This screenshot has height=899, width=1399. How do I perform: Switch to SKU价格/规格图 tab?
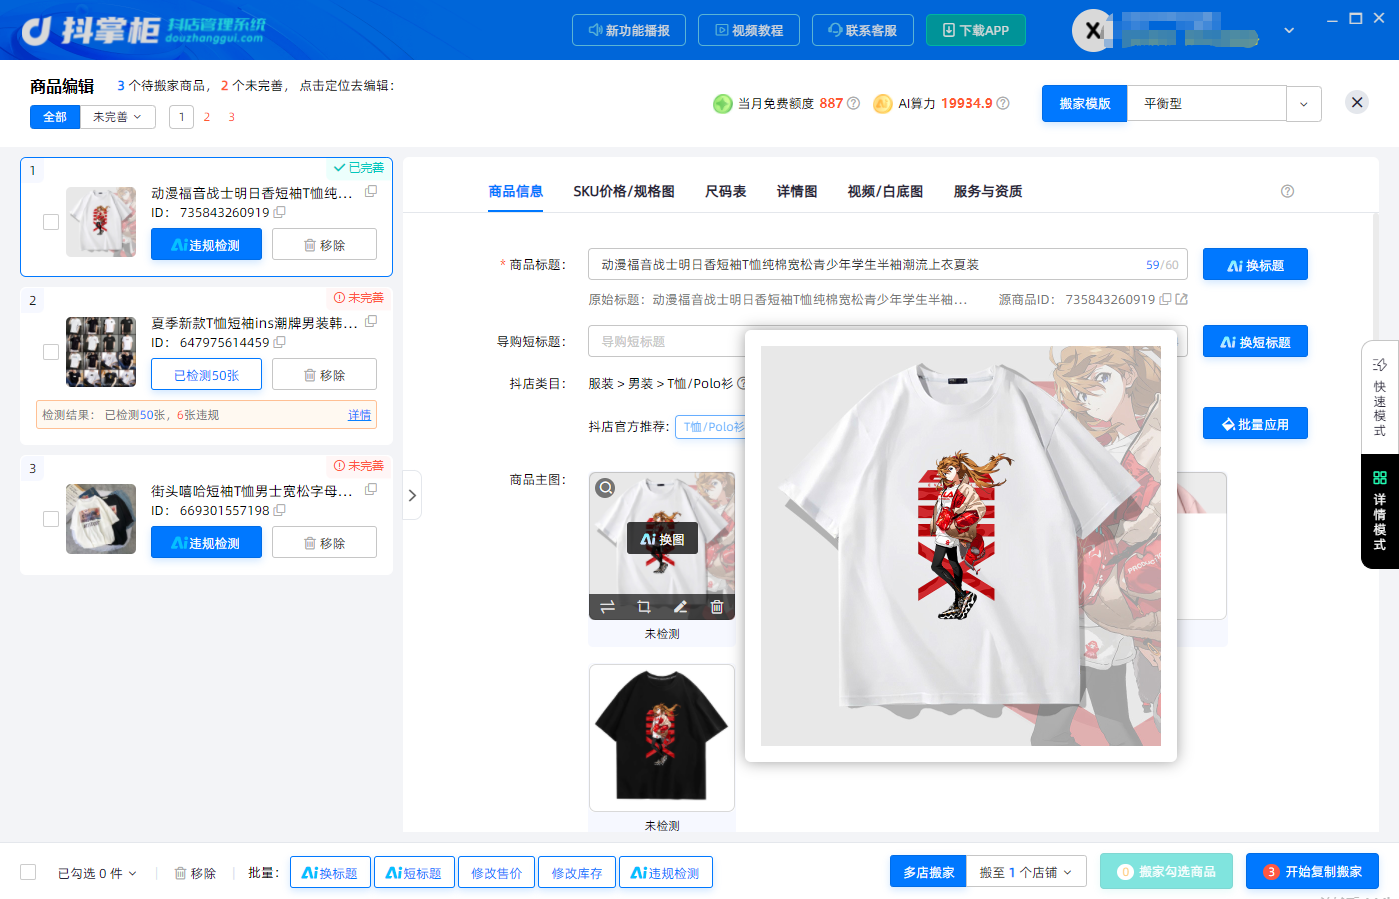(x=624, y=191)
